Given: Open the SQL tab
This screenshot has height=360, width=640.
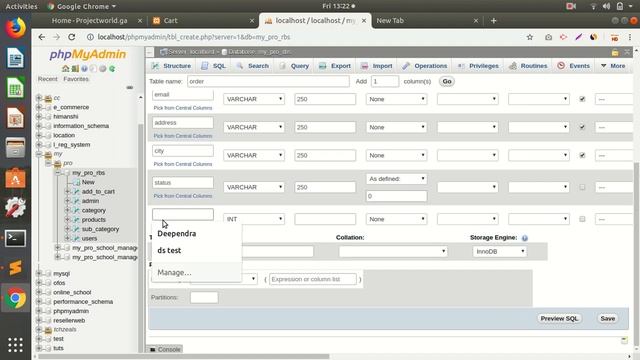Looking at the screenshot, I should (213, 66).
